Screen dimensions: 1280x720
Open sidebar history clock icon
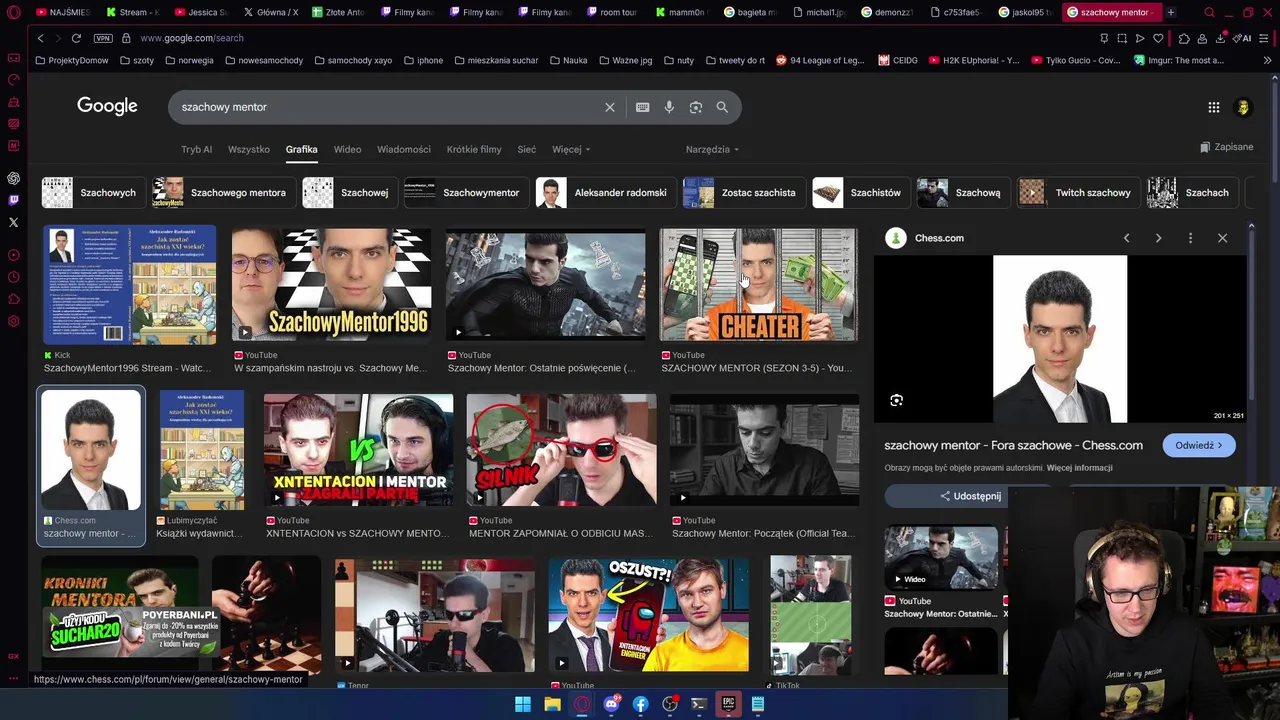click(x=14, y=277)
